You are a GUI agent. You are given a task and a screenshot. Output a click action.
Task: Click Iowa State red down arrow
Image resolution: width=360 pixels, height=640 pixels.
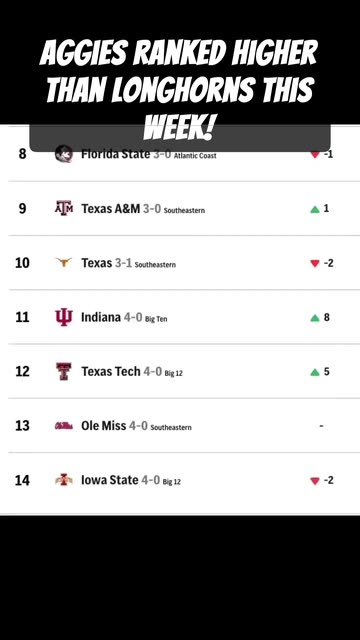(315, 481)
